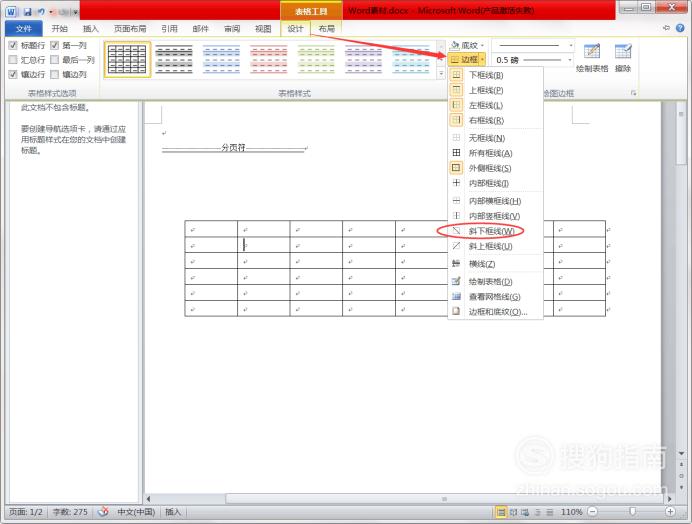
Task: Click the 绘制表格 draw table ribbon button
Action: click(592, 57)
